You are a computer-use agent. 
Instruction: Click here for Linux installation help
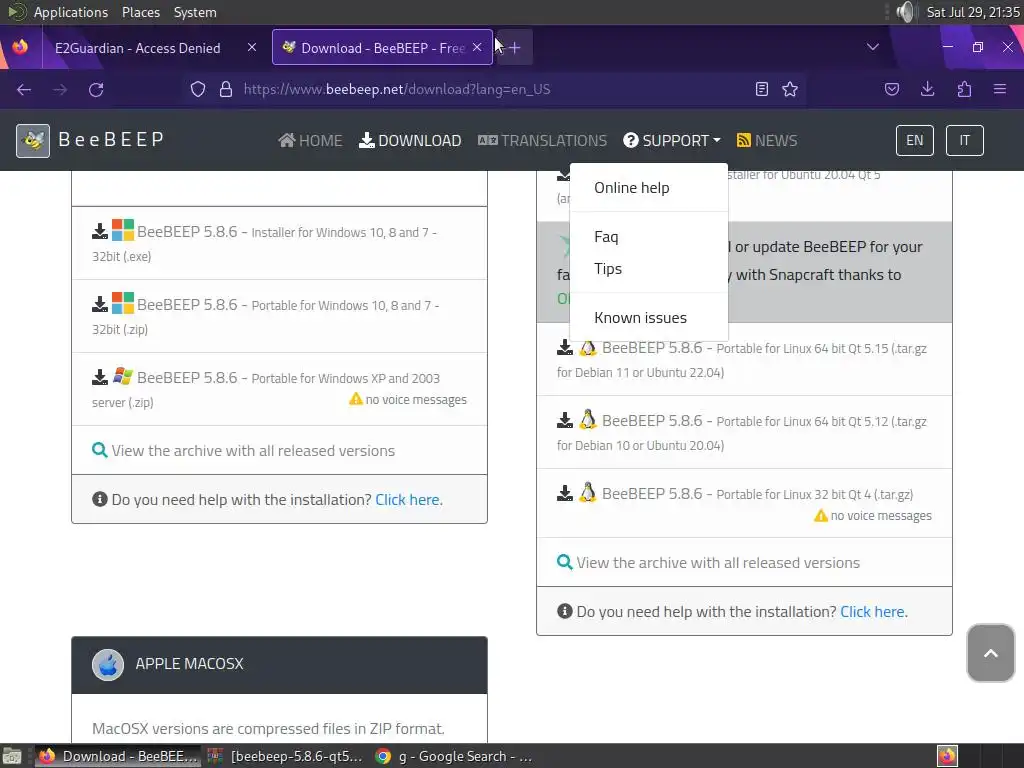coord(872,612)
